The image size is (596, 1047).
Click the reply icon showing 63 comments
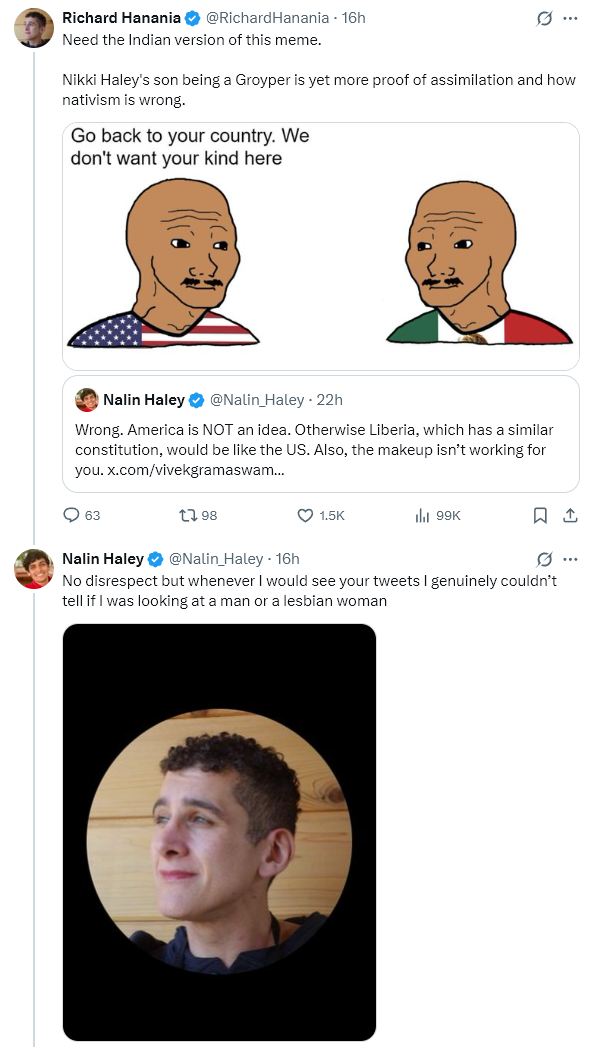point(71,515)
